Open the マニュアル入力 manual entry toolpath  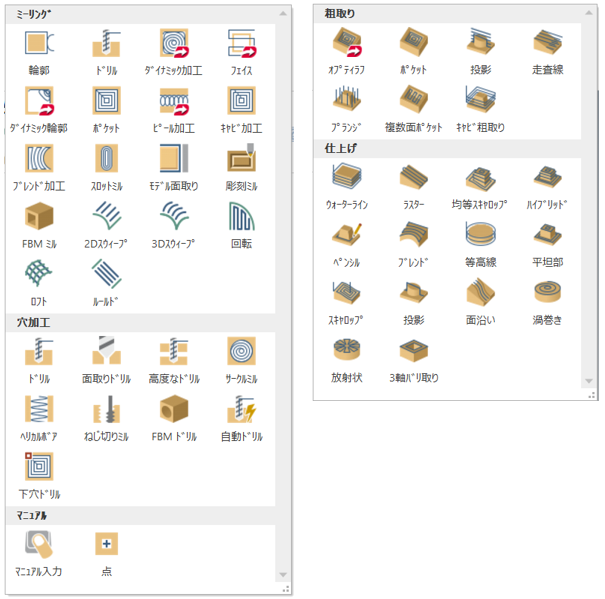pos(39,544)
